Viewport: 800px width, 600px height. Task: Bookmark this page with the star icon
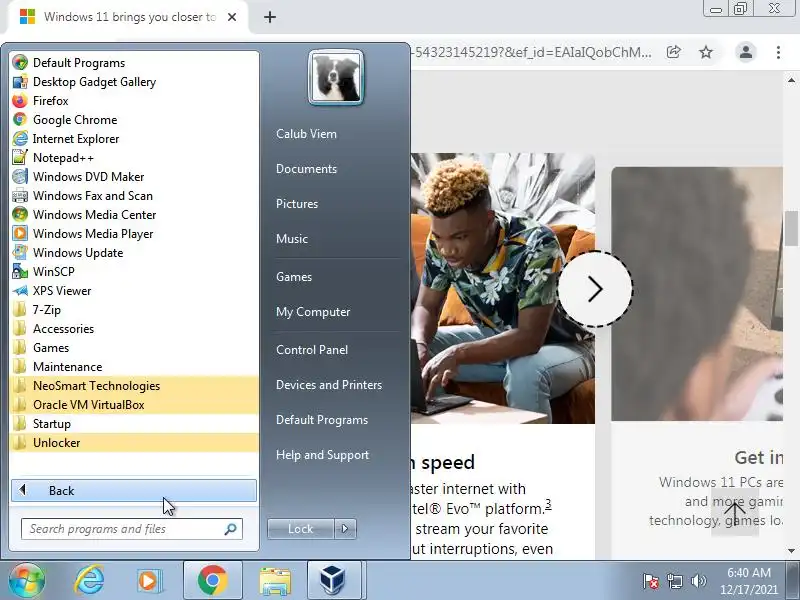click(706, 52)
